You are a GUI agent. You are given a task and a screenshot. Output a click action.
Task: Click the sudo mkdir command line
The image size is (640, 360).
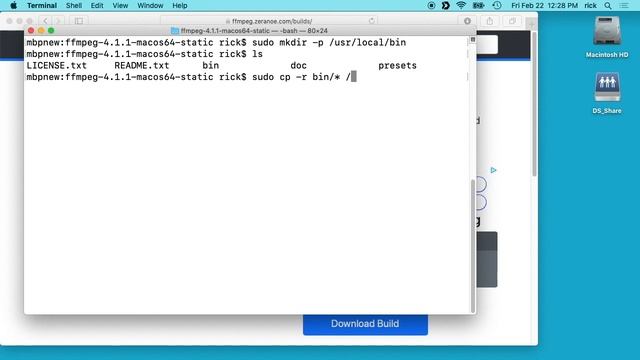tap(216, 42)
